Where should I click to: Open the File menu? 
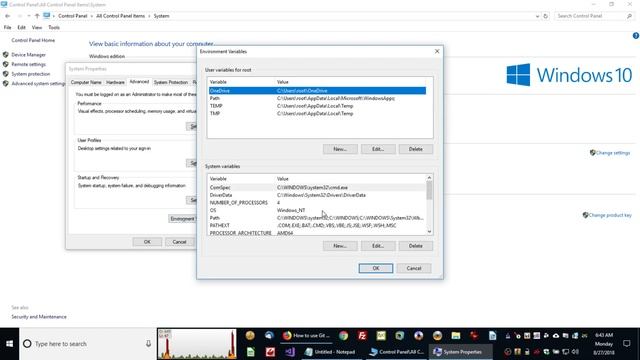coord(7,27)
